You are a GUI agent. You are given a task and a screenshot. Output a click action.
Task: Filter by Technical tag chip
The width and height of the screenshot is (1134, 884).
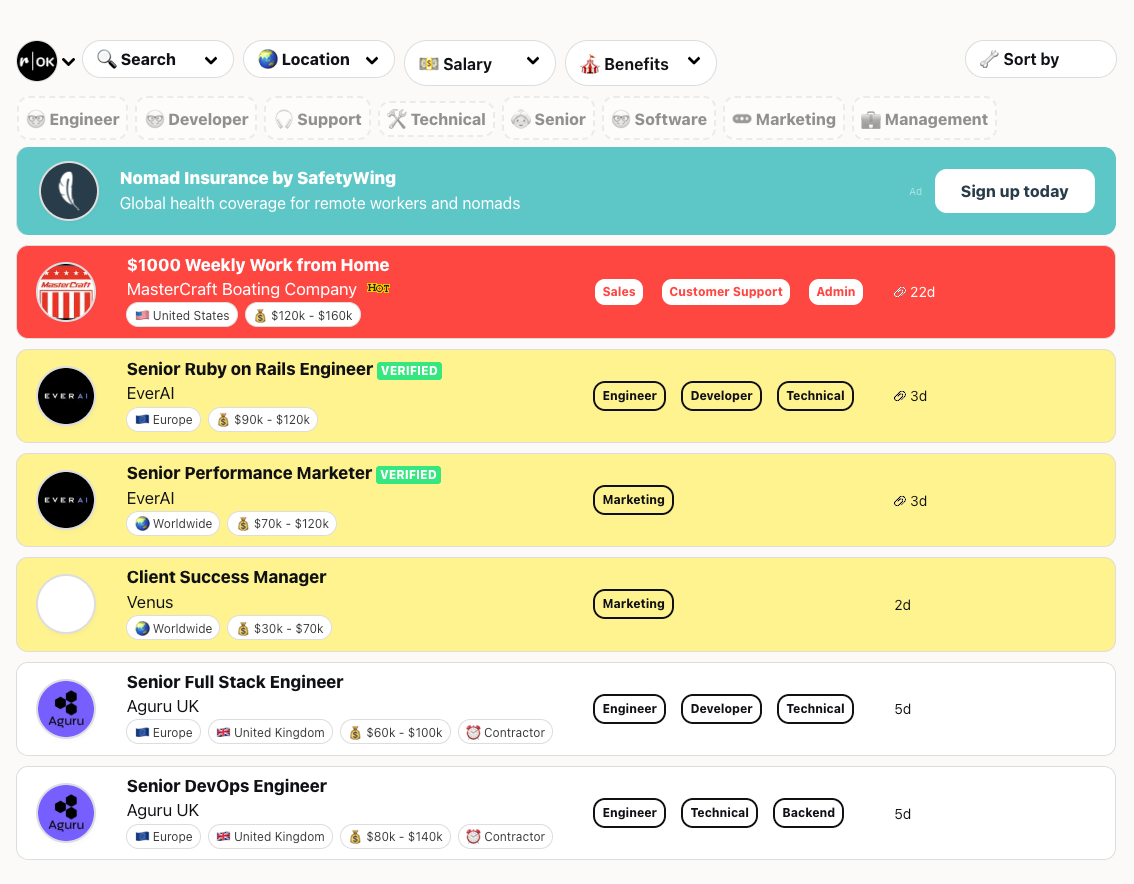(437, 119)
